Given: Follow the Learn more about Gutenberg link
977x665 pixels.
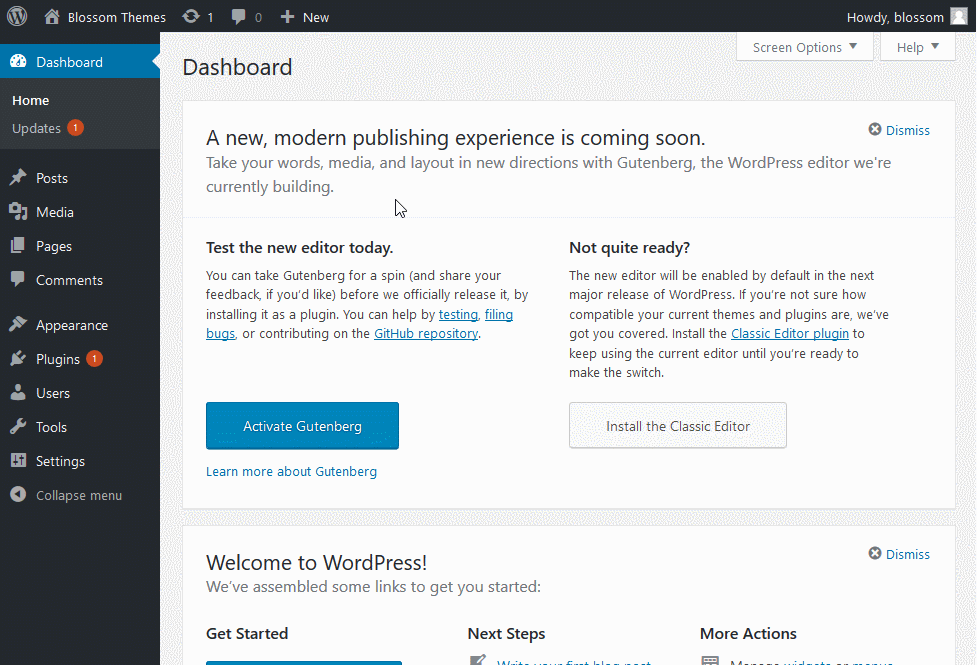Looking at the screenshot, I should tap(292, 471).
